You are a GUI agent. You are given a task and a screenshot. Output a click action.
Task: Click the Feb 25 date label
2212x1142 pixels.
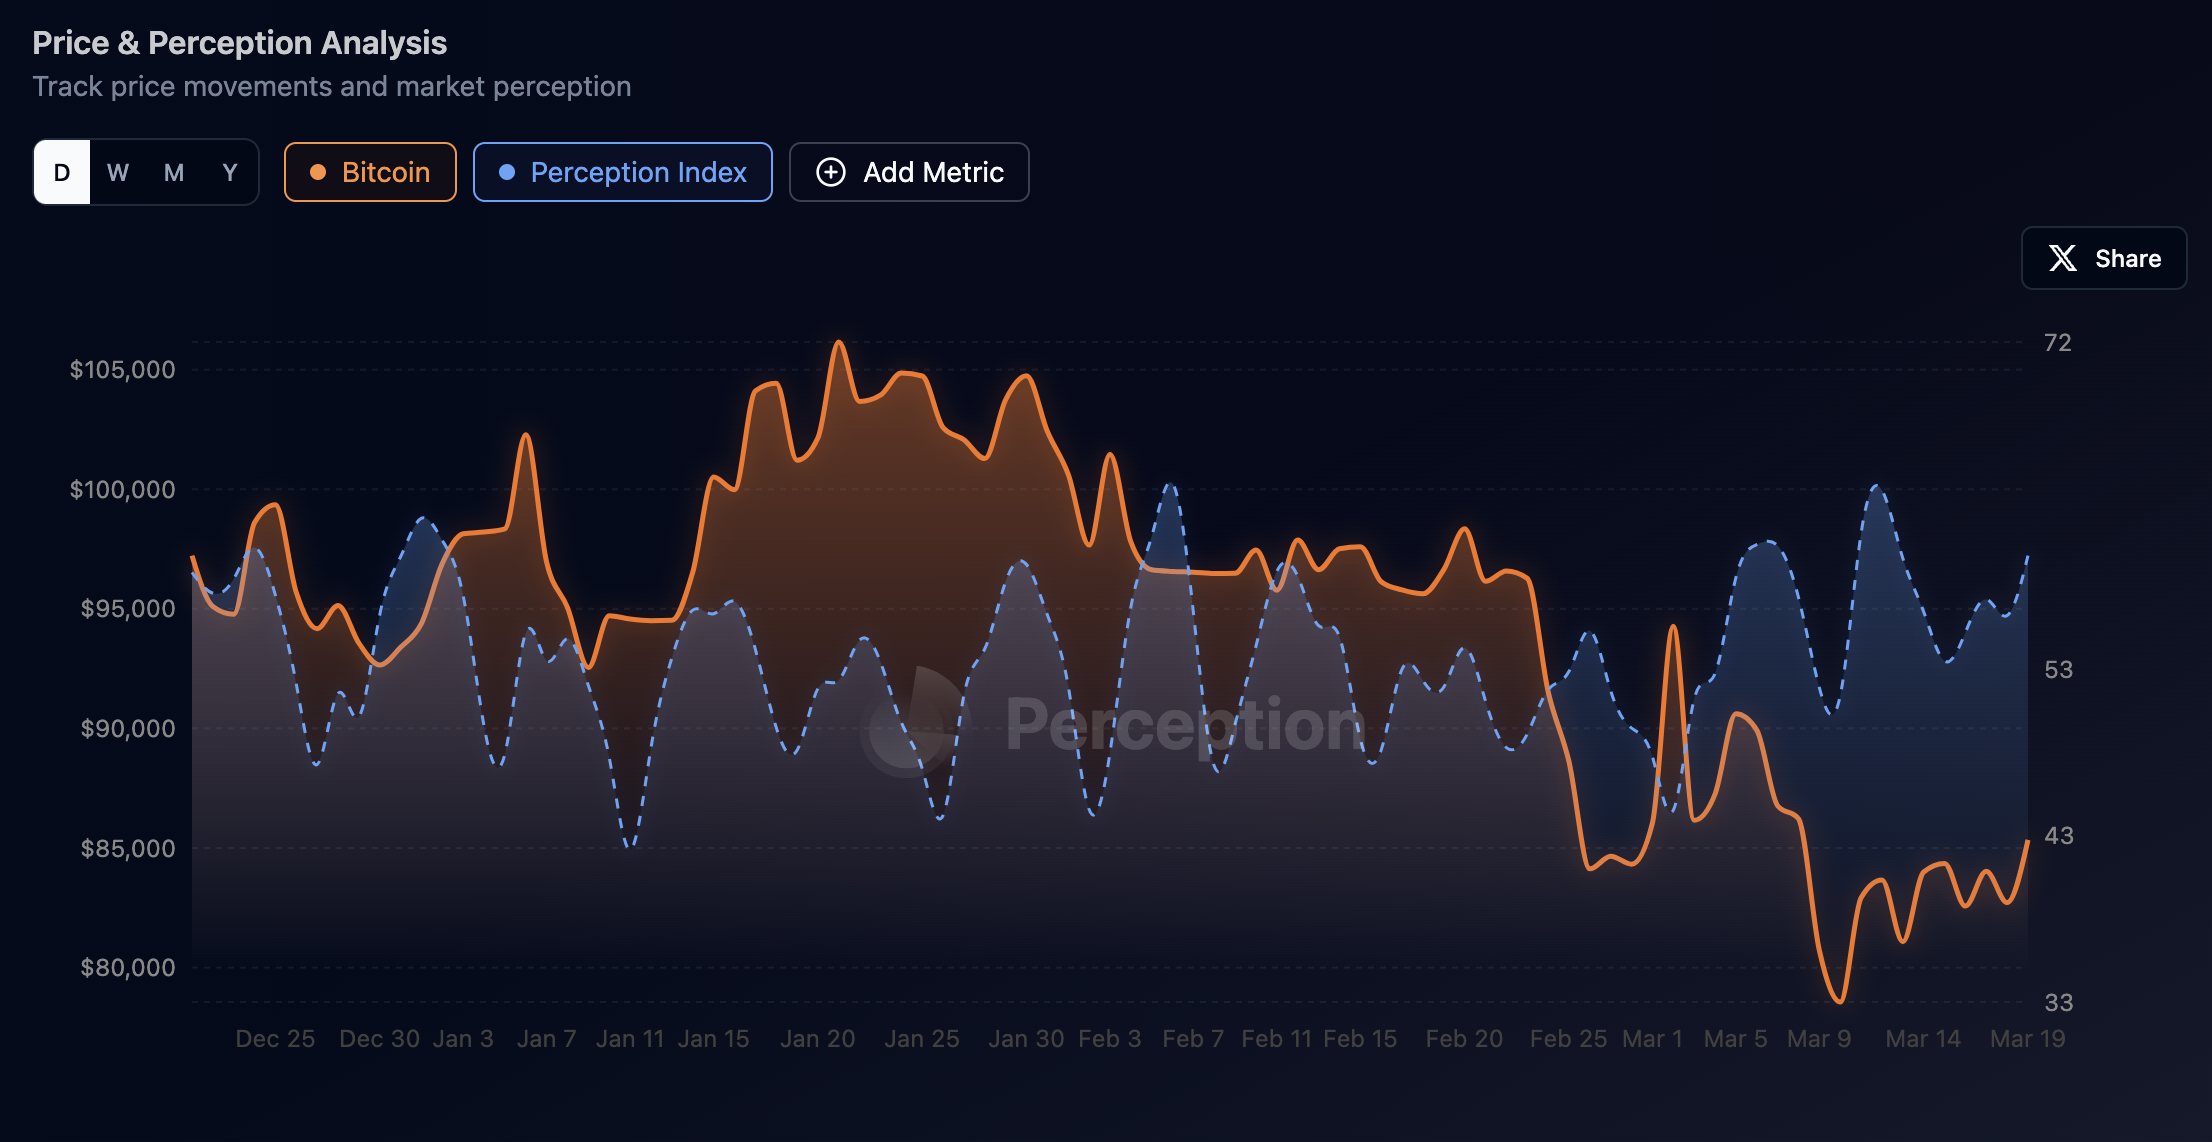(x=1568, y=1039)
